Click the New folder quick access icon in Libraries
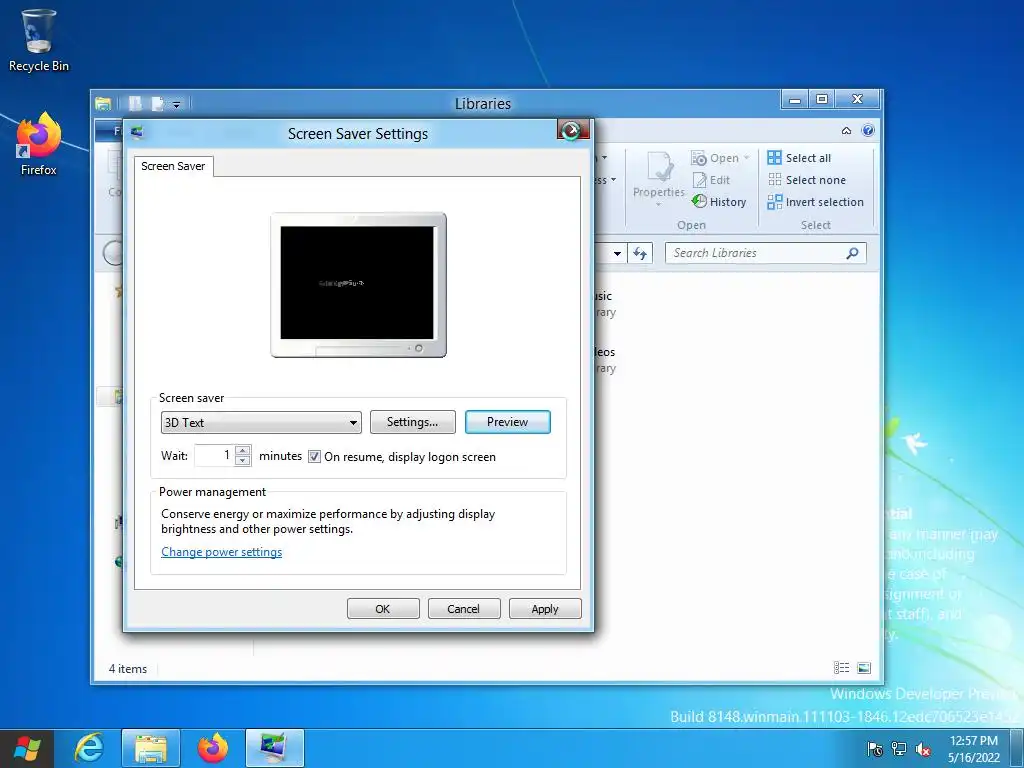The height and width of the screenshot is (768, 1024). (x=157, y=104)
